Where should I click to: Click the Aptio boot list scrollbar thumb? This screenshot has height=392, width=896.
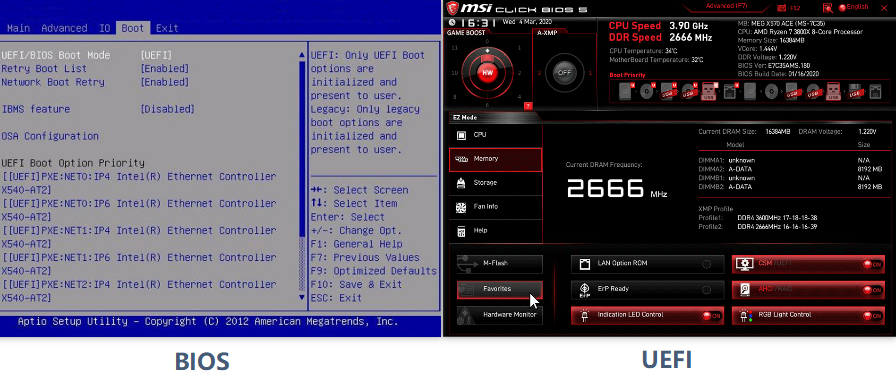click(x=302, y=149)
